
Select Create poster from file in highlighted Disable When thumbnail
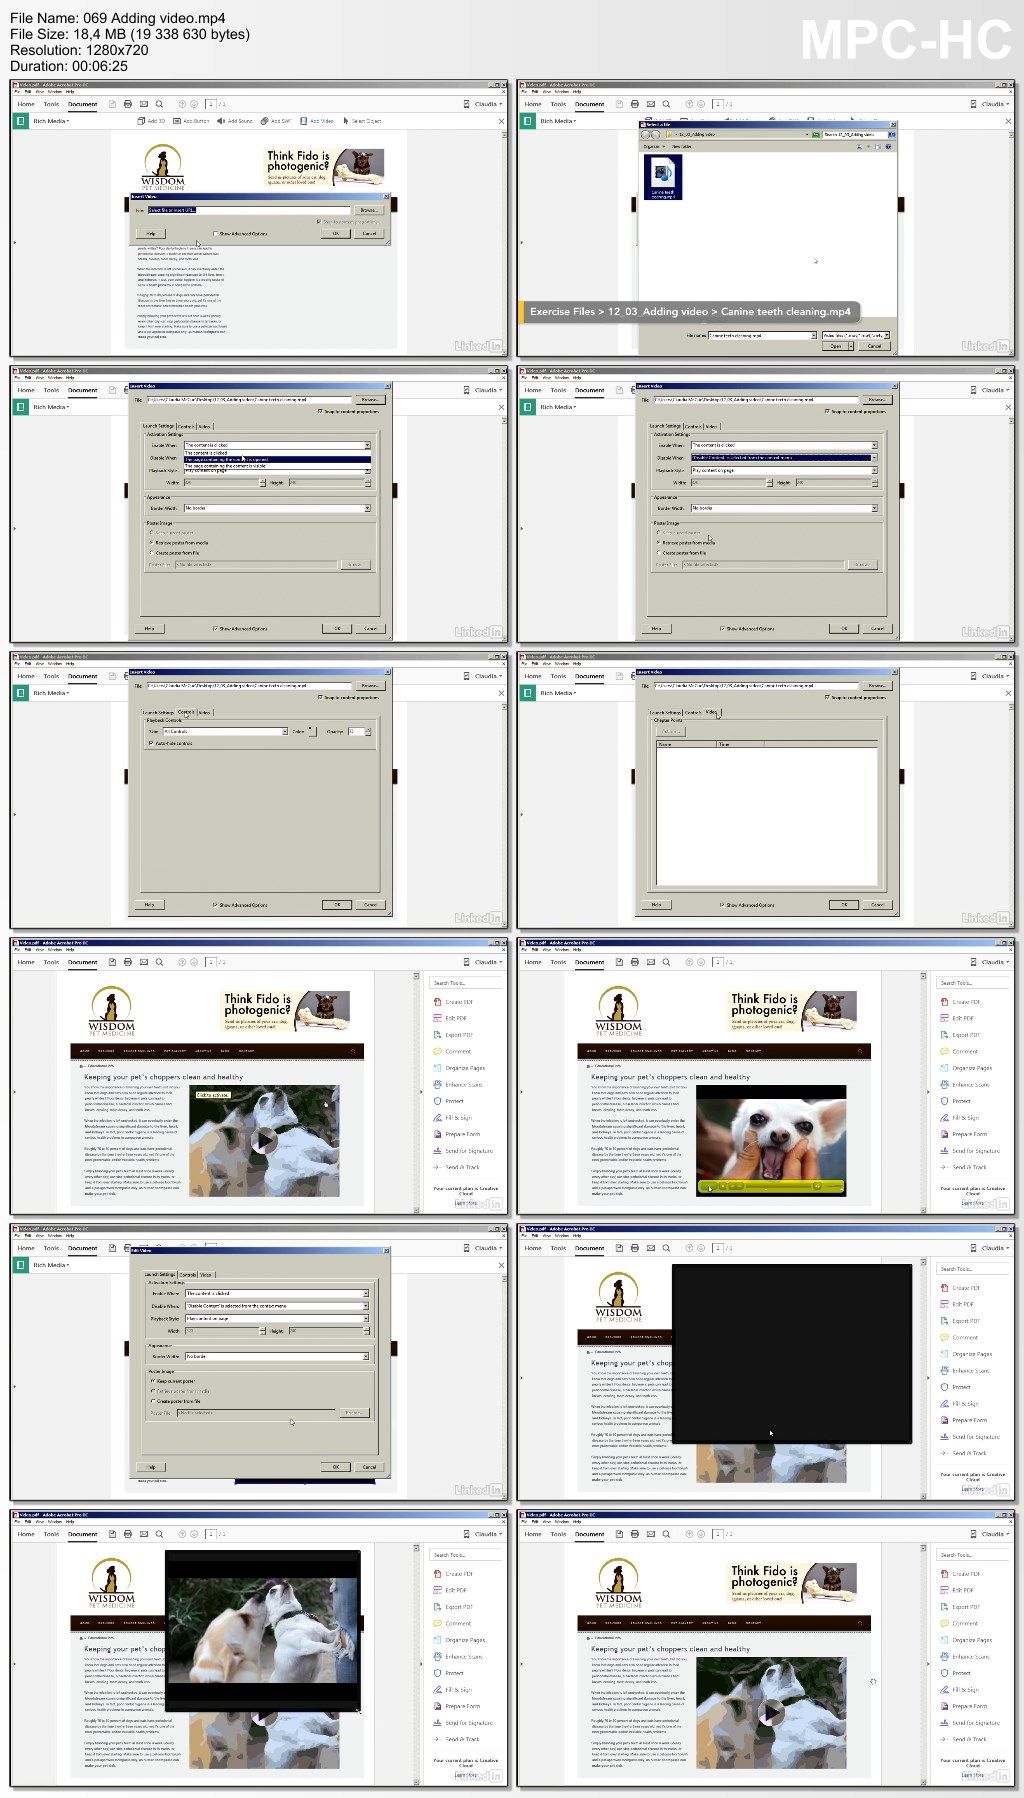[658, 552]
